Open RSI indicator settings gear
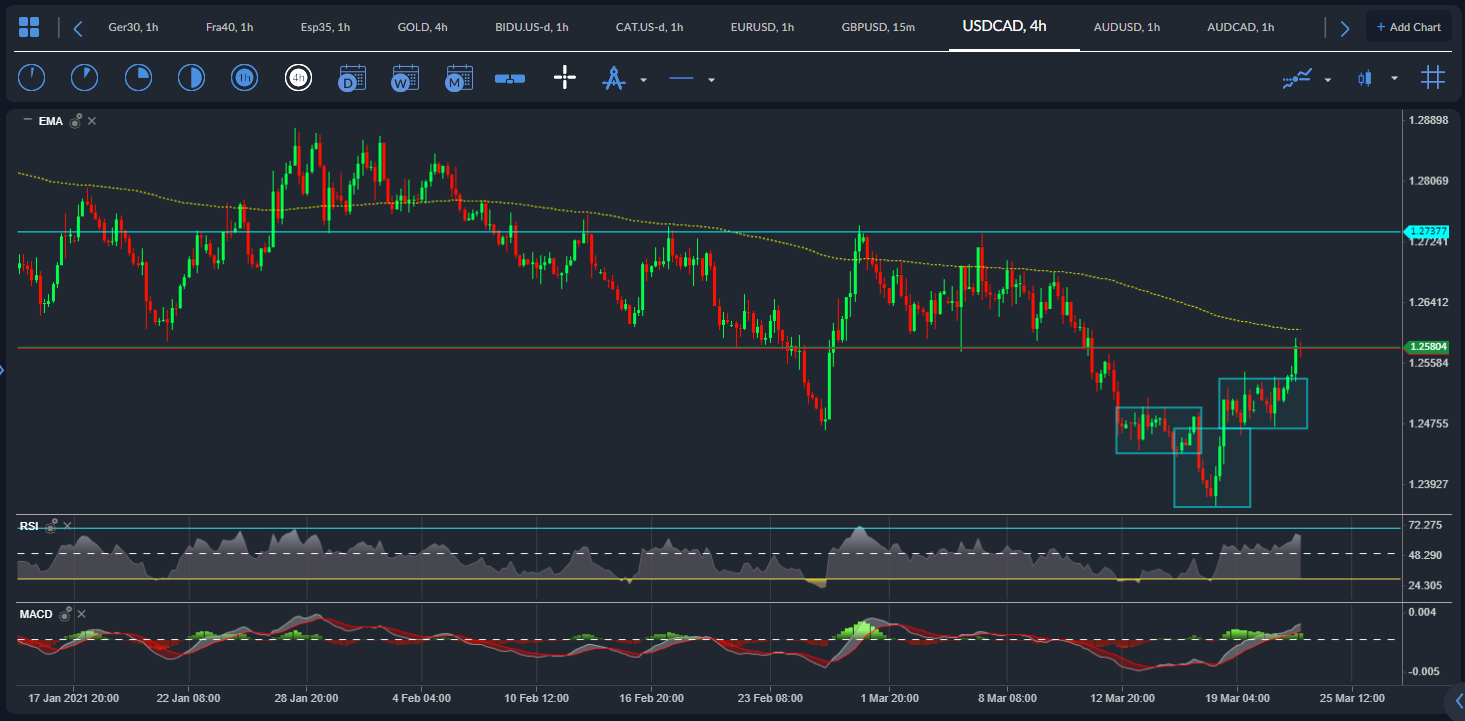 [50, 525]
